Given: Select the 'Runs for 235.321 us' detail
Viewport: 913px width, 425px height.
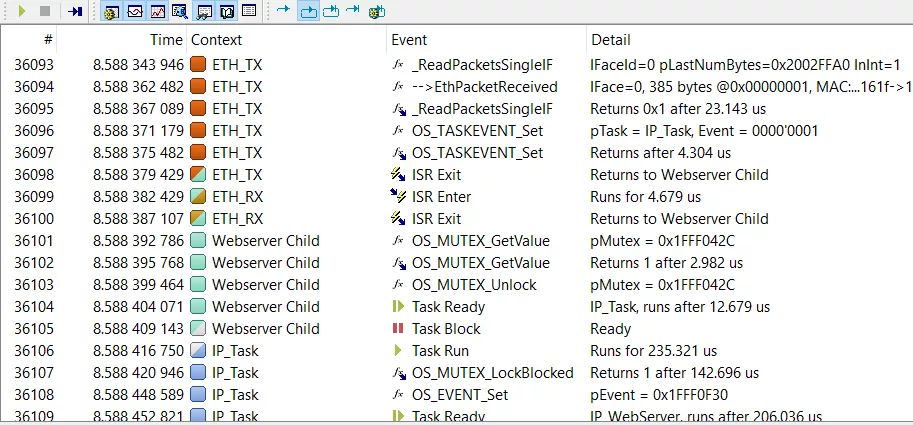Looking at the screenshot, I should tap(653, 350).
